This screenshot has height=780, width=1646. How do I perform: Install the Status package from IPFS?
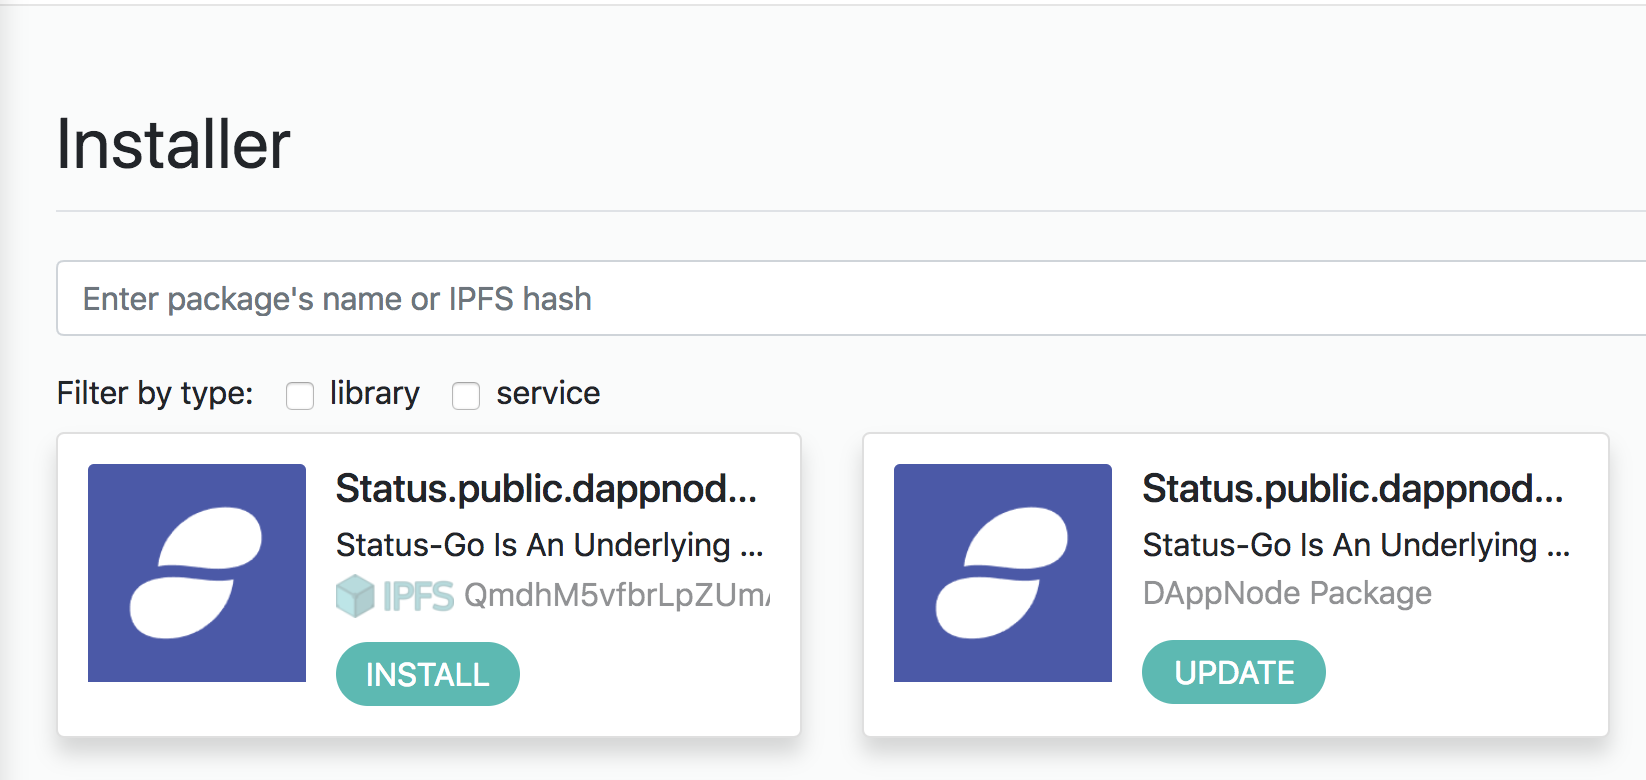pyautogui.click(x=428, y=674)
